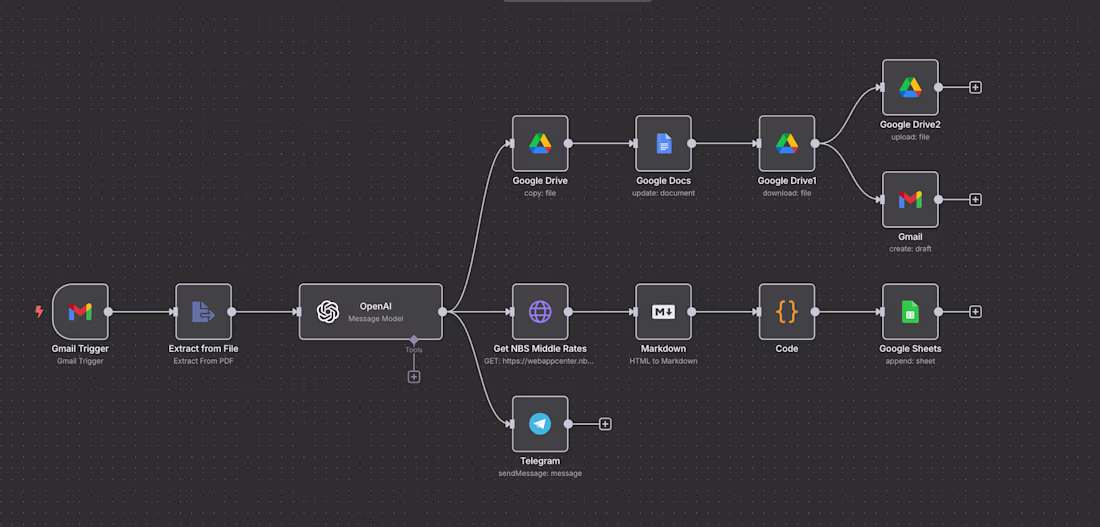1100x527 pixels.
Task: Click the "GET: https://webappcenter.nb..." subtitle
Action: [x=540, y=361]
